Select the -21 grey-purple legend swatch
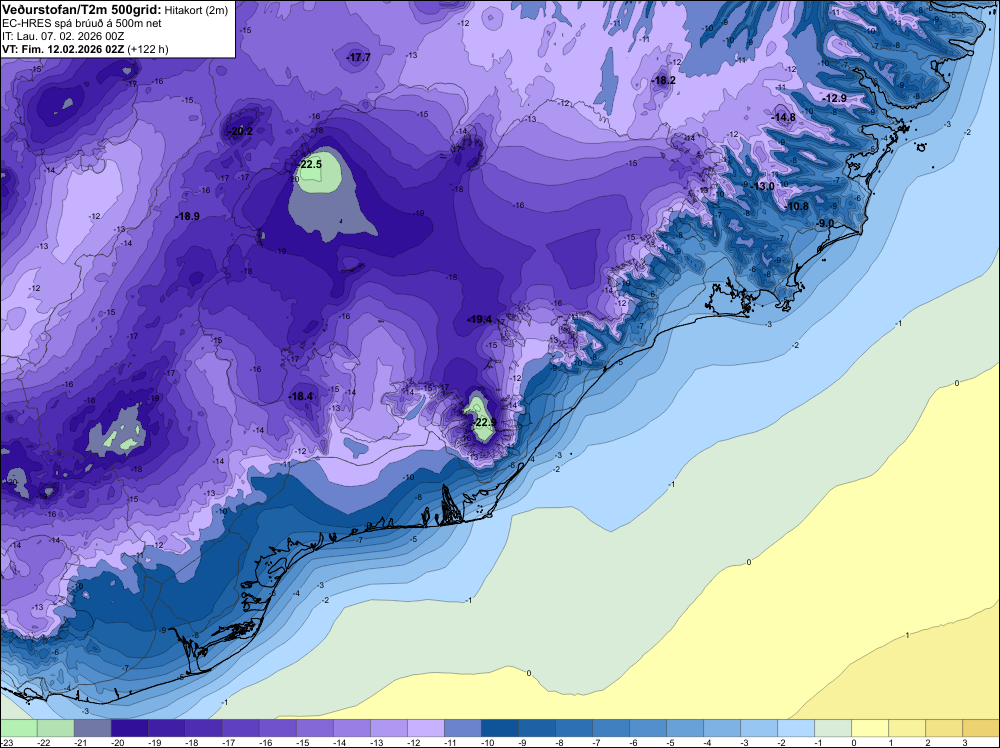The image size is (1000, 748). (x=92, y=728)
